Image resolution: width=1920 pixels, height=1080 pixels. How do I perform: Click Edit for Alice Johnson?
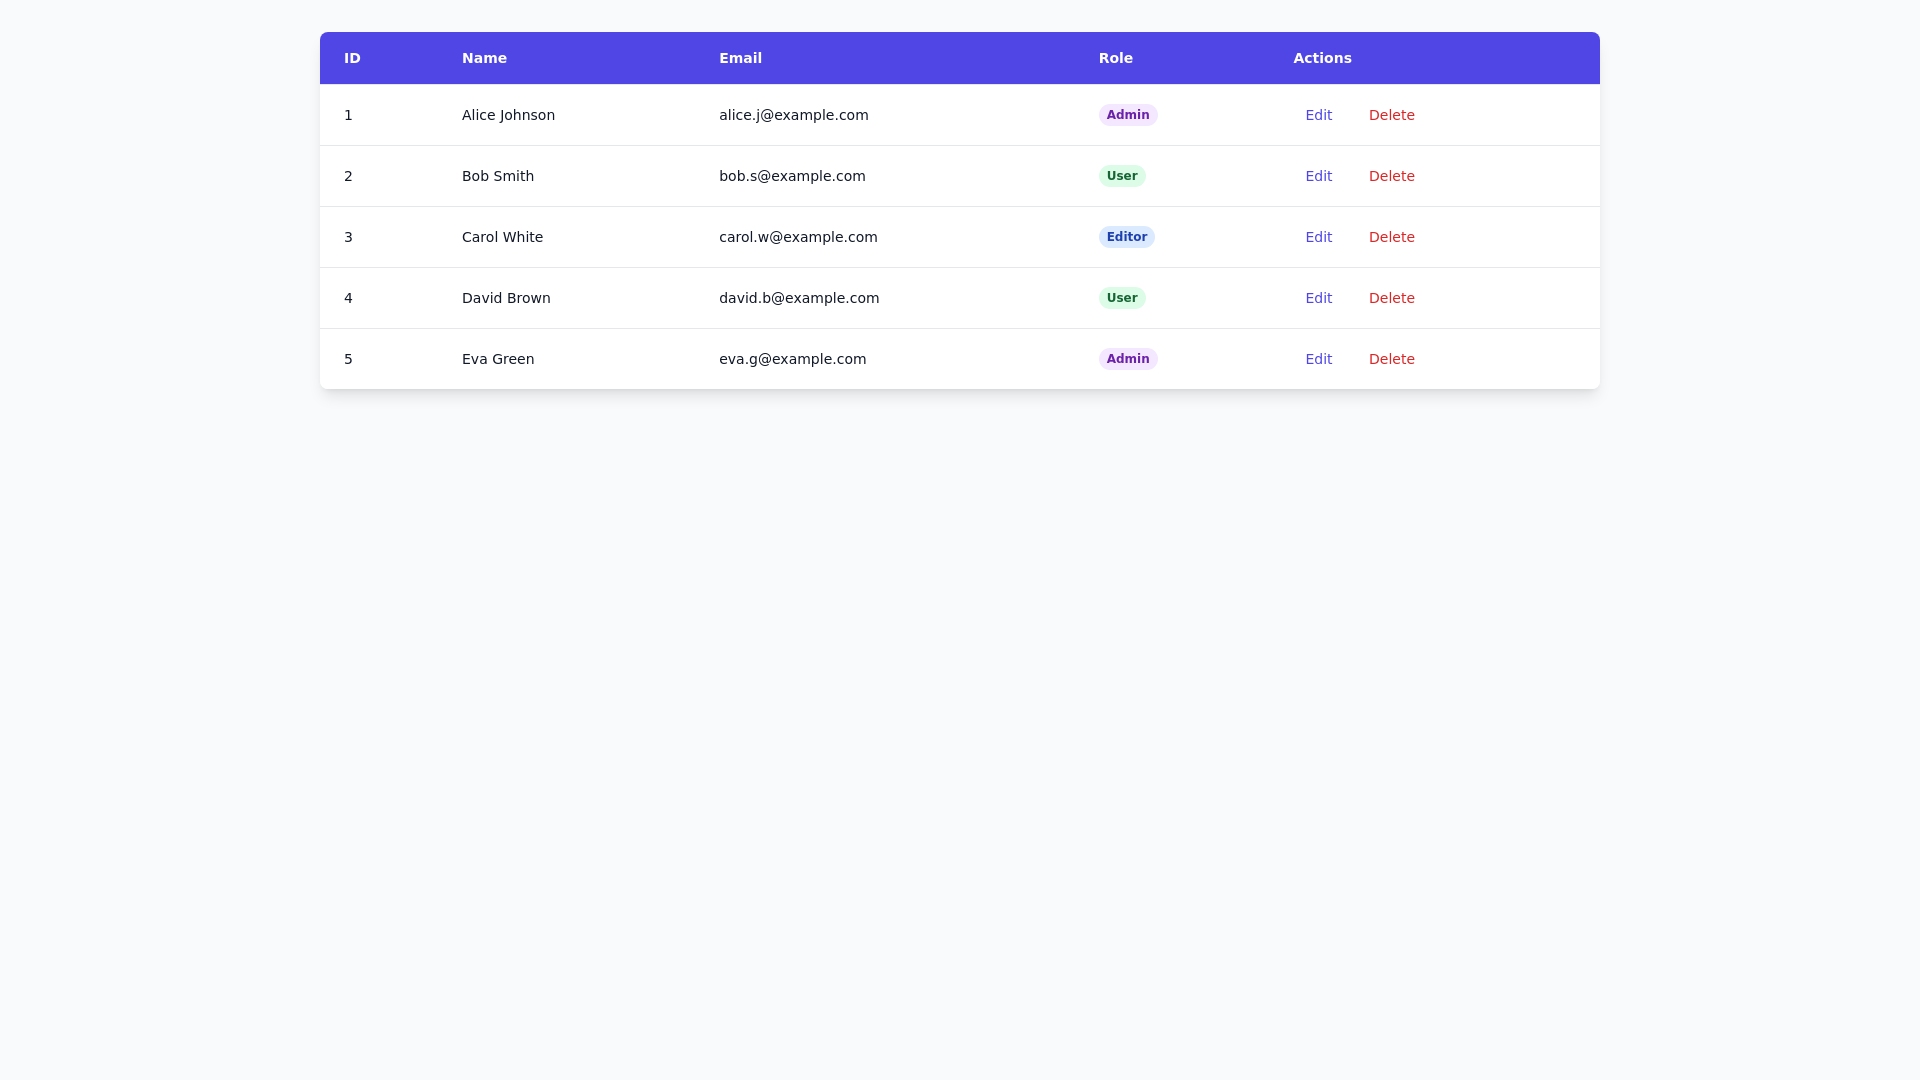point(1318,115)
